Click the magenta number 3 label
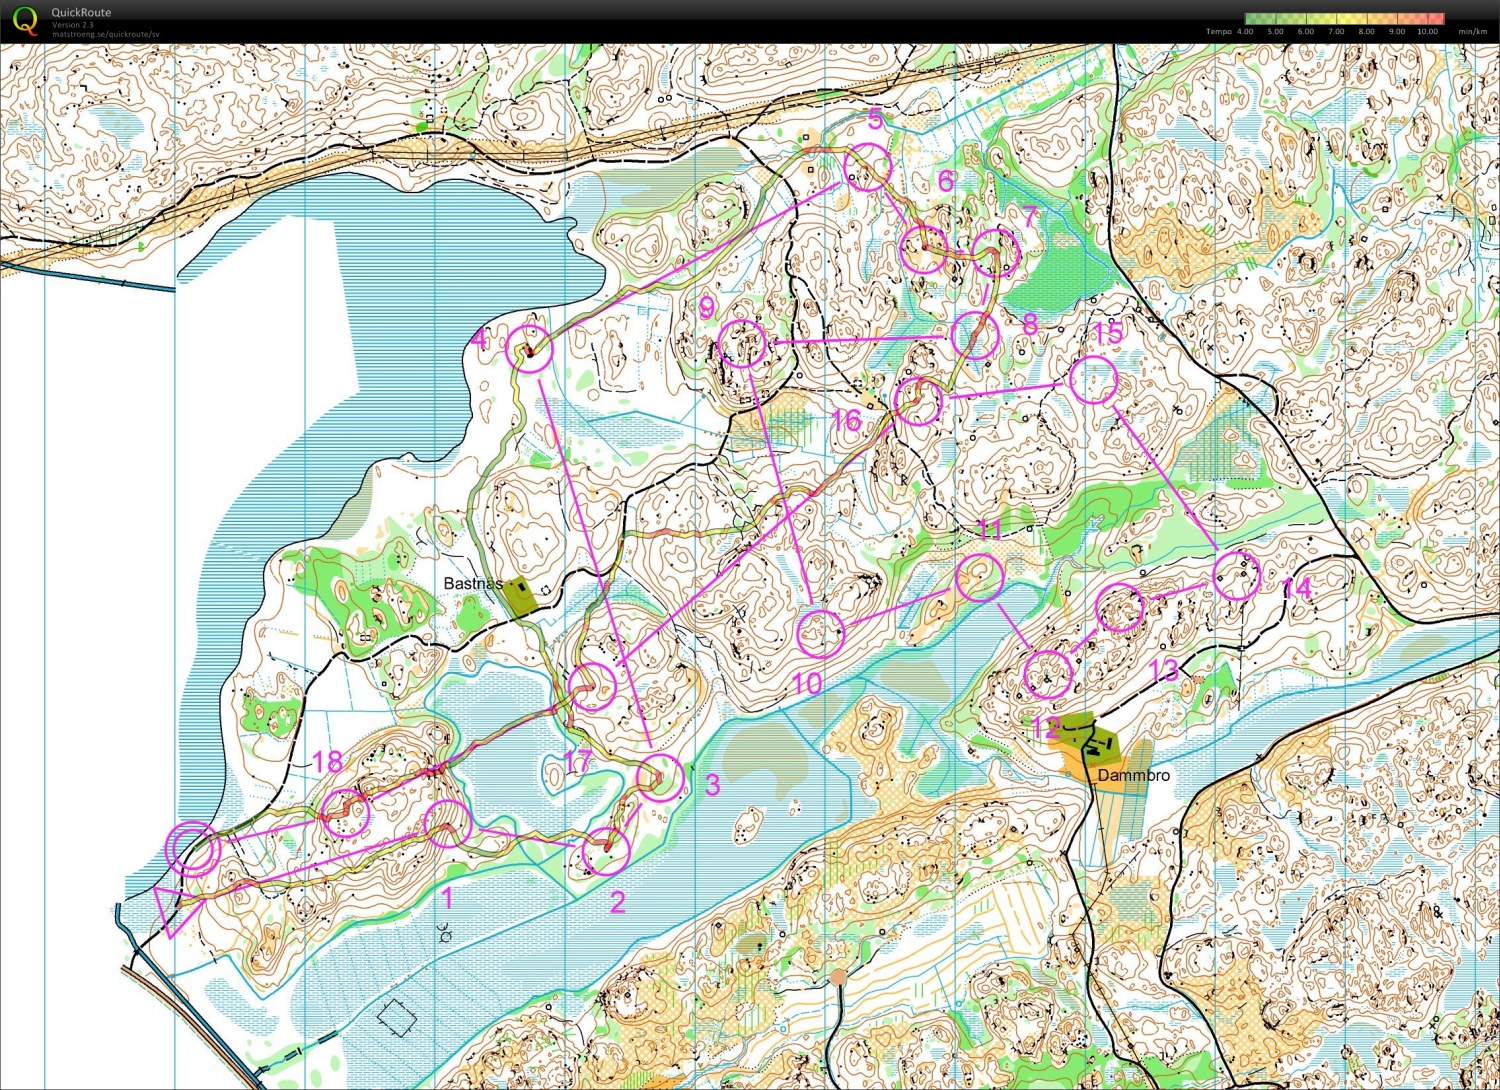This screenshot has width=1500, height=1090. tap(712, 785)
